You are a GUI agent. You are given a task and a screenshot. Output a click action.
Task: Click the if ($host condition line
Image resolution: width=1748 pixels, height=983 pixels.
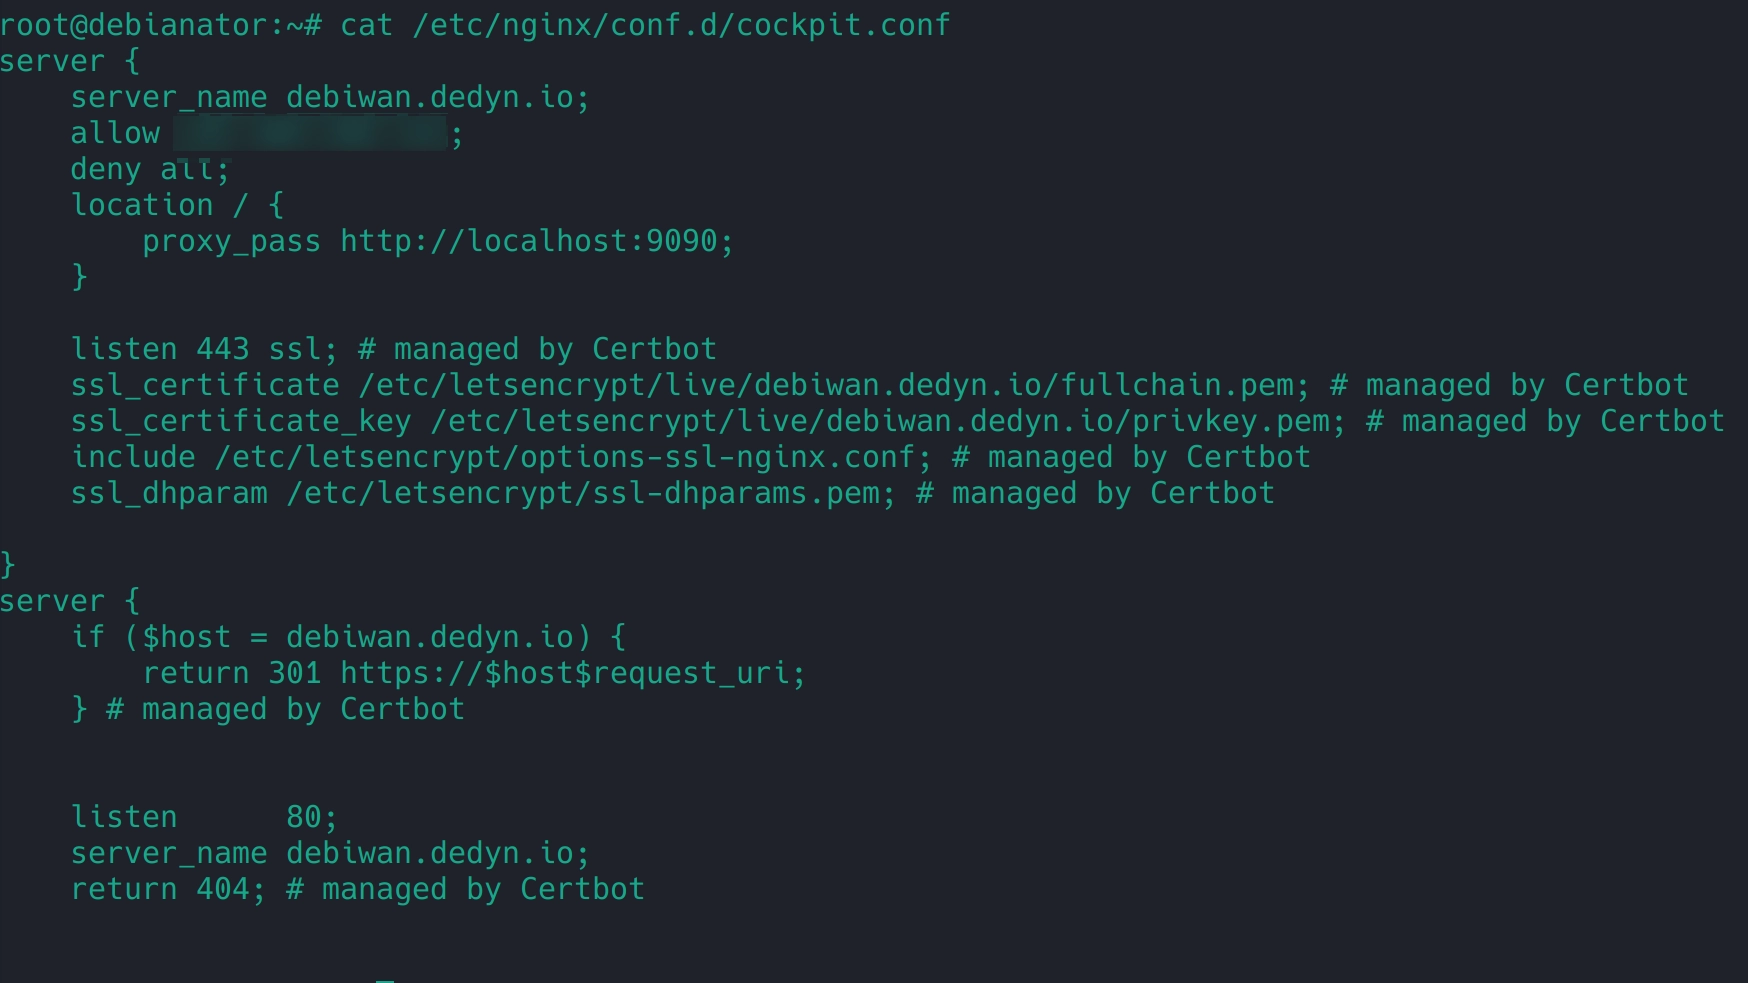348,638
